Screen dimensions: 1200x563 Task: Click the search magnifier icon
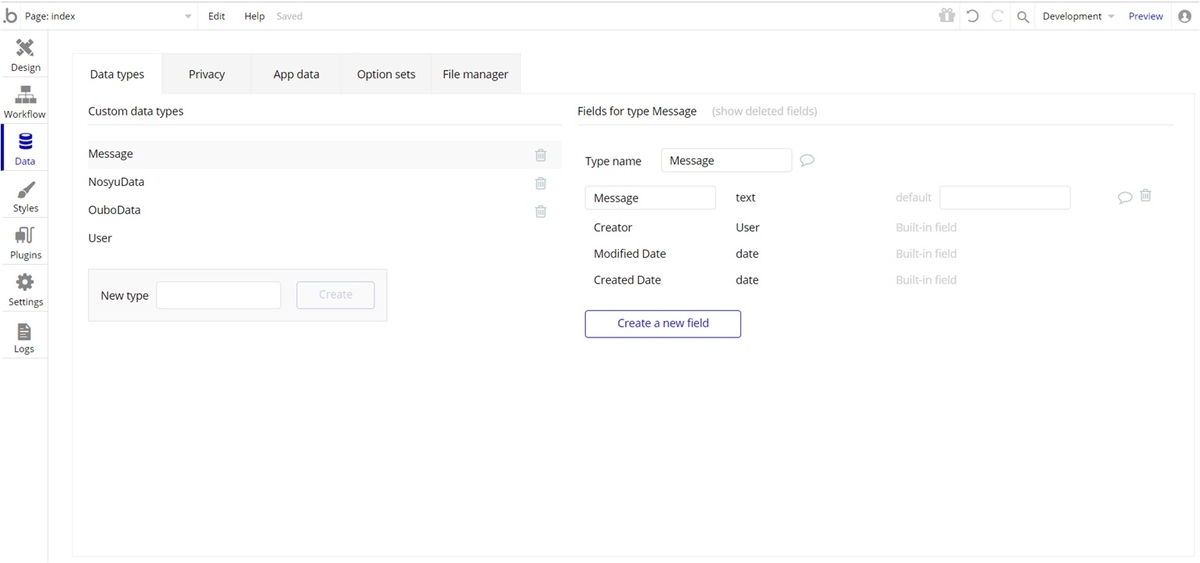1022,16
